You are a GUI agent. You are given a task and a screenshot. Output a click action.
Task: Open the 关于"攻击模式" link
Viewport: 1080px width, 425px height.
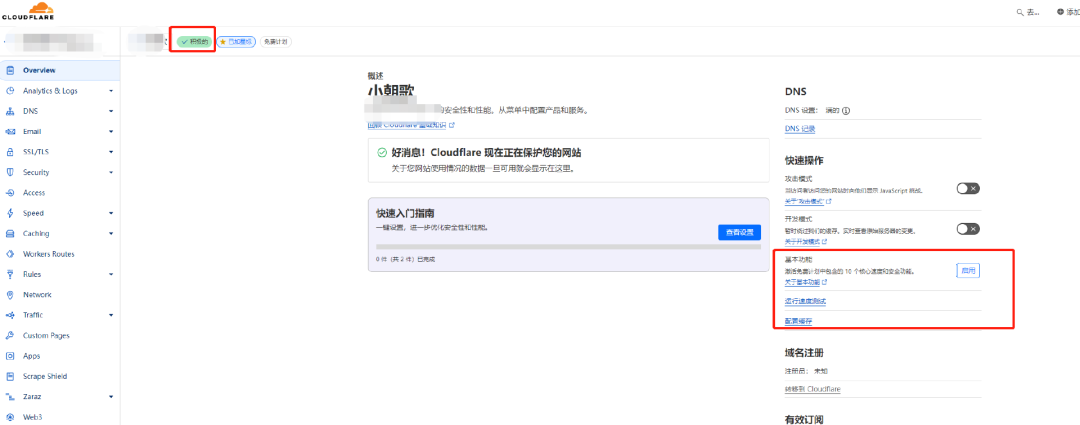(x=808, y=201)
